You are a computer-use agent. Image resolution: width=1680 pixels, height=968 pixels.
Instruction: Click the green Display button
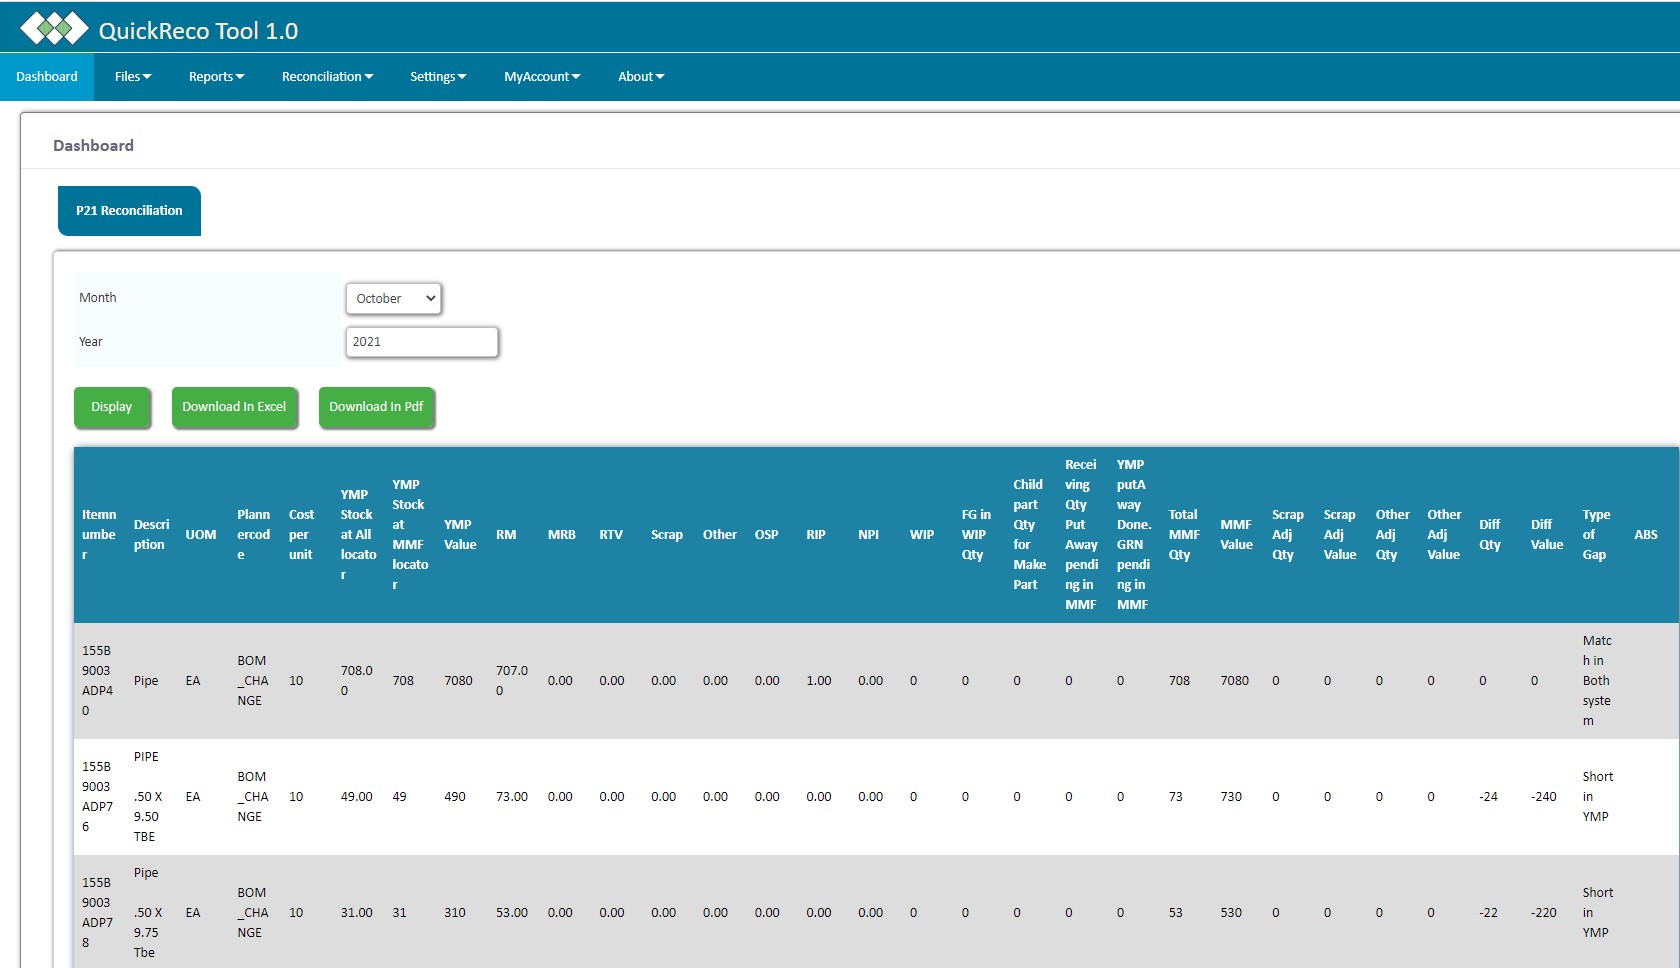[x=112, y=407]
